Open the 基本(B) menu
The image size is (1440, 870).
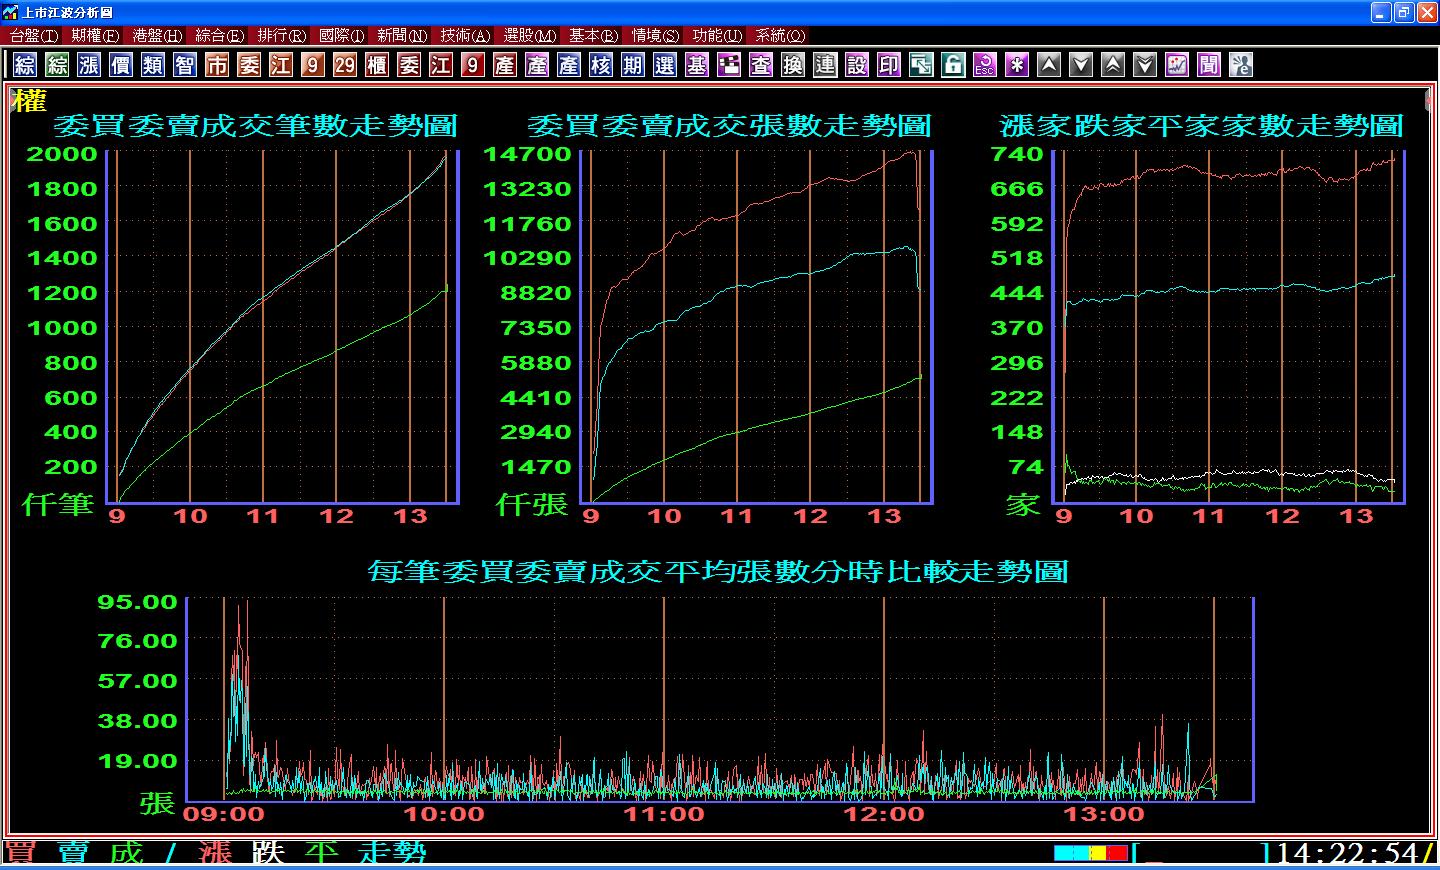point(594,35)
